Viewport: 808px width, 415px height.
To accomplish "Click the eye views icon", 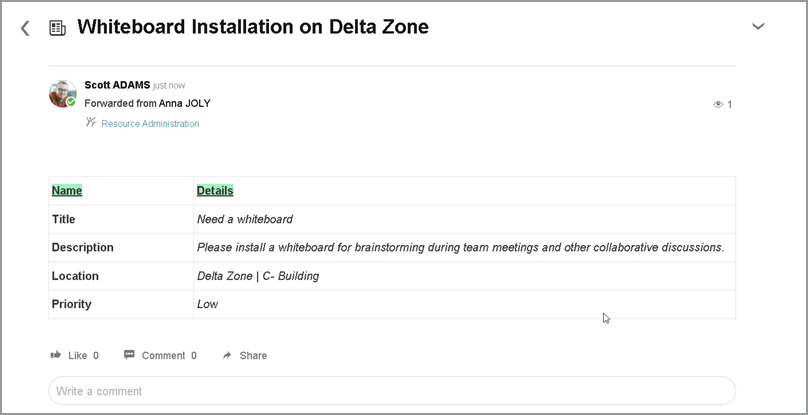I will click(x=717, y=104).
